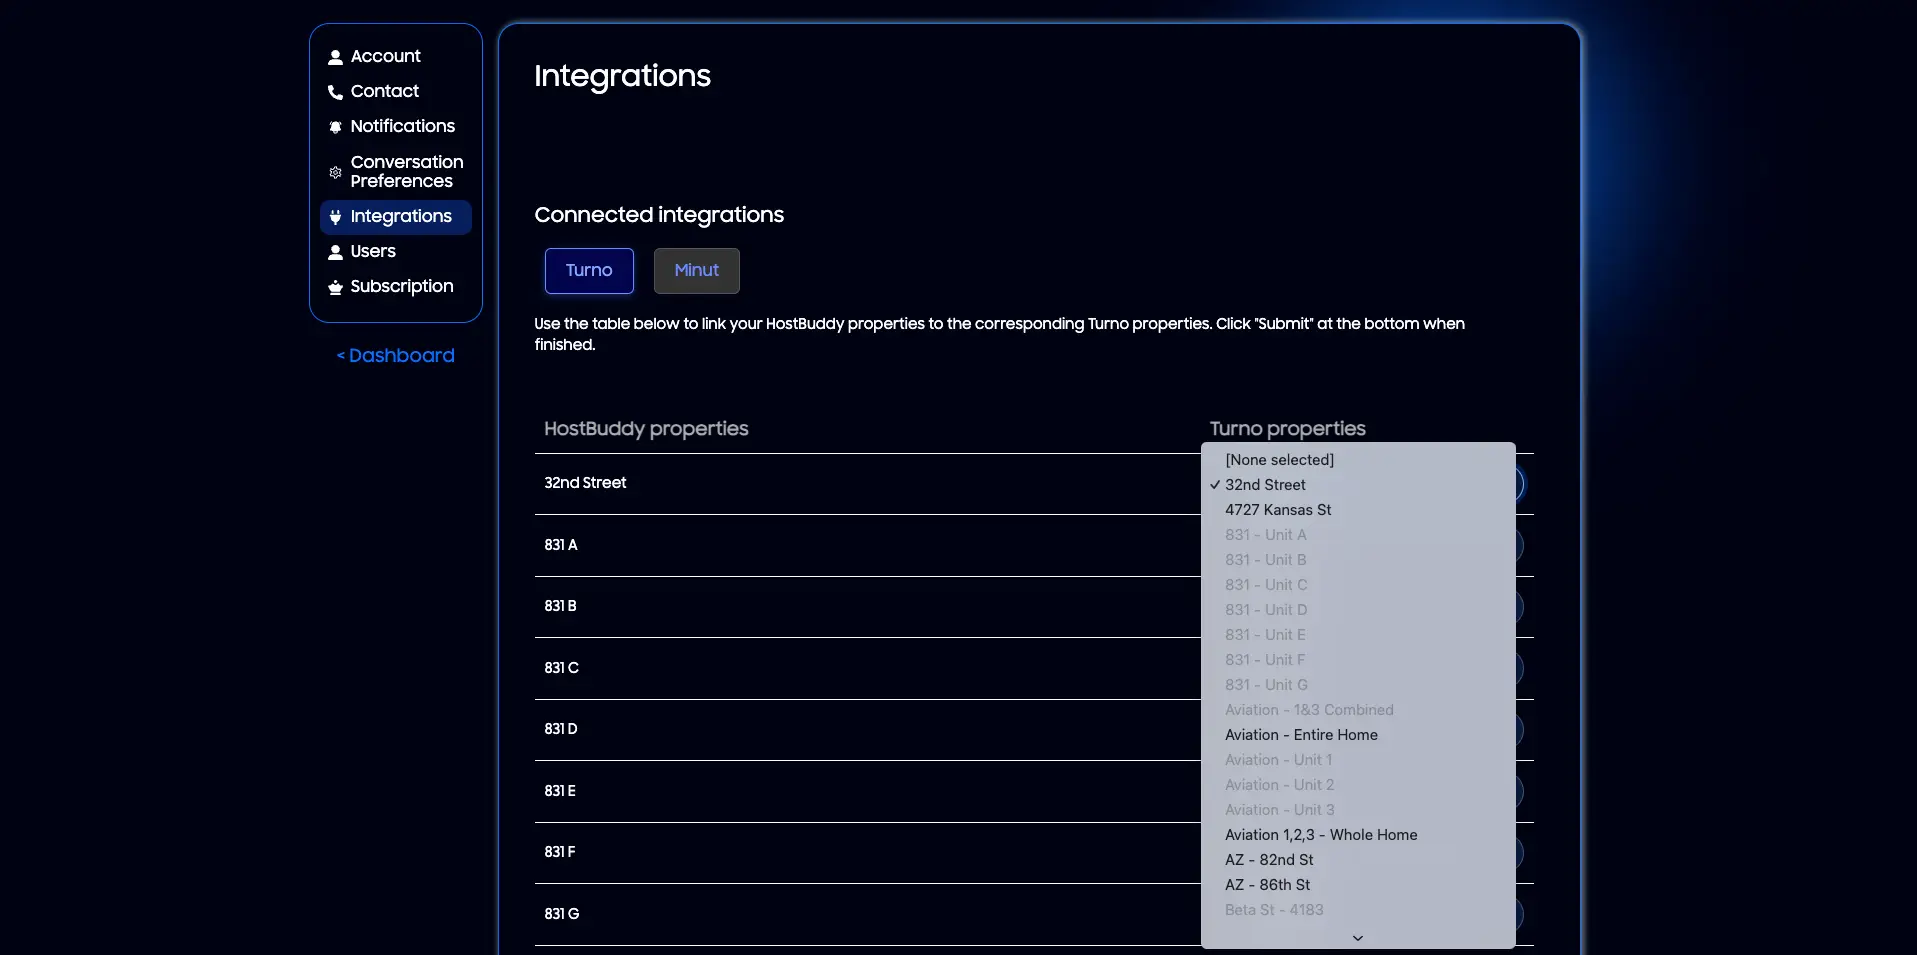The width and height of the screenshot is (1917, 955).
Task: Select AZ - 82nd St option
Action: pos(1358,860)
